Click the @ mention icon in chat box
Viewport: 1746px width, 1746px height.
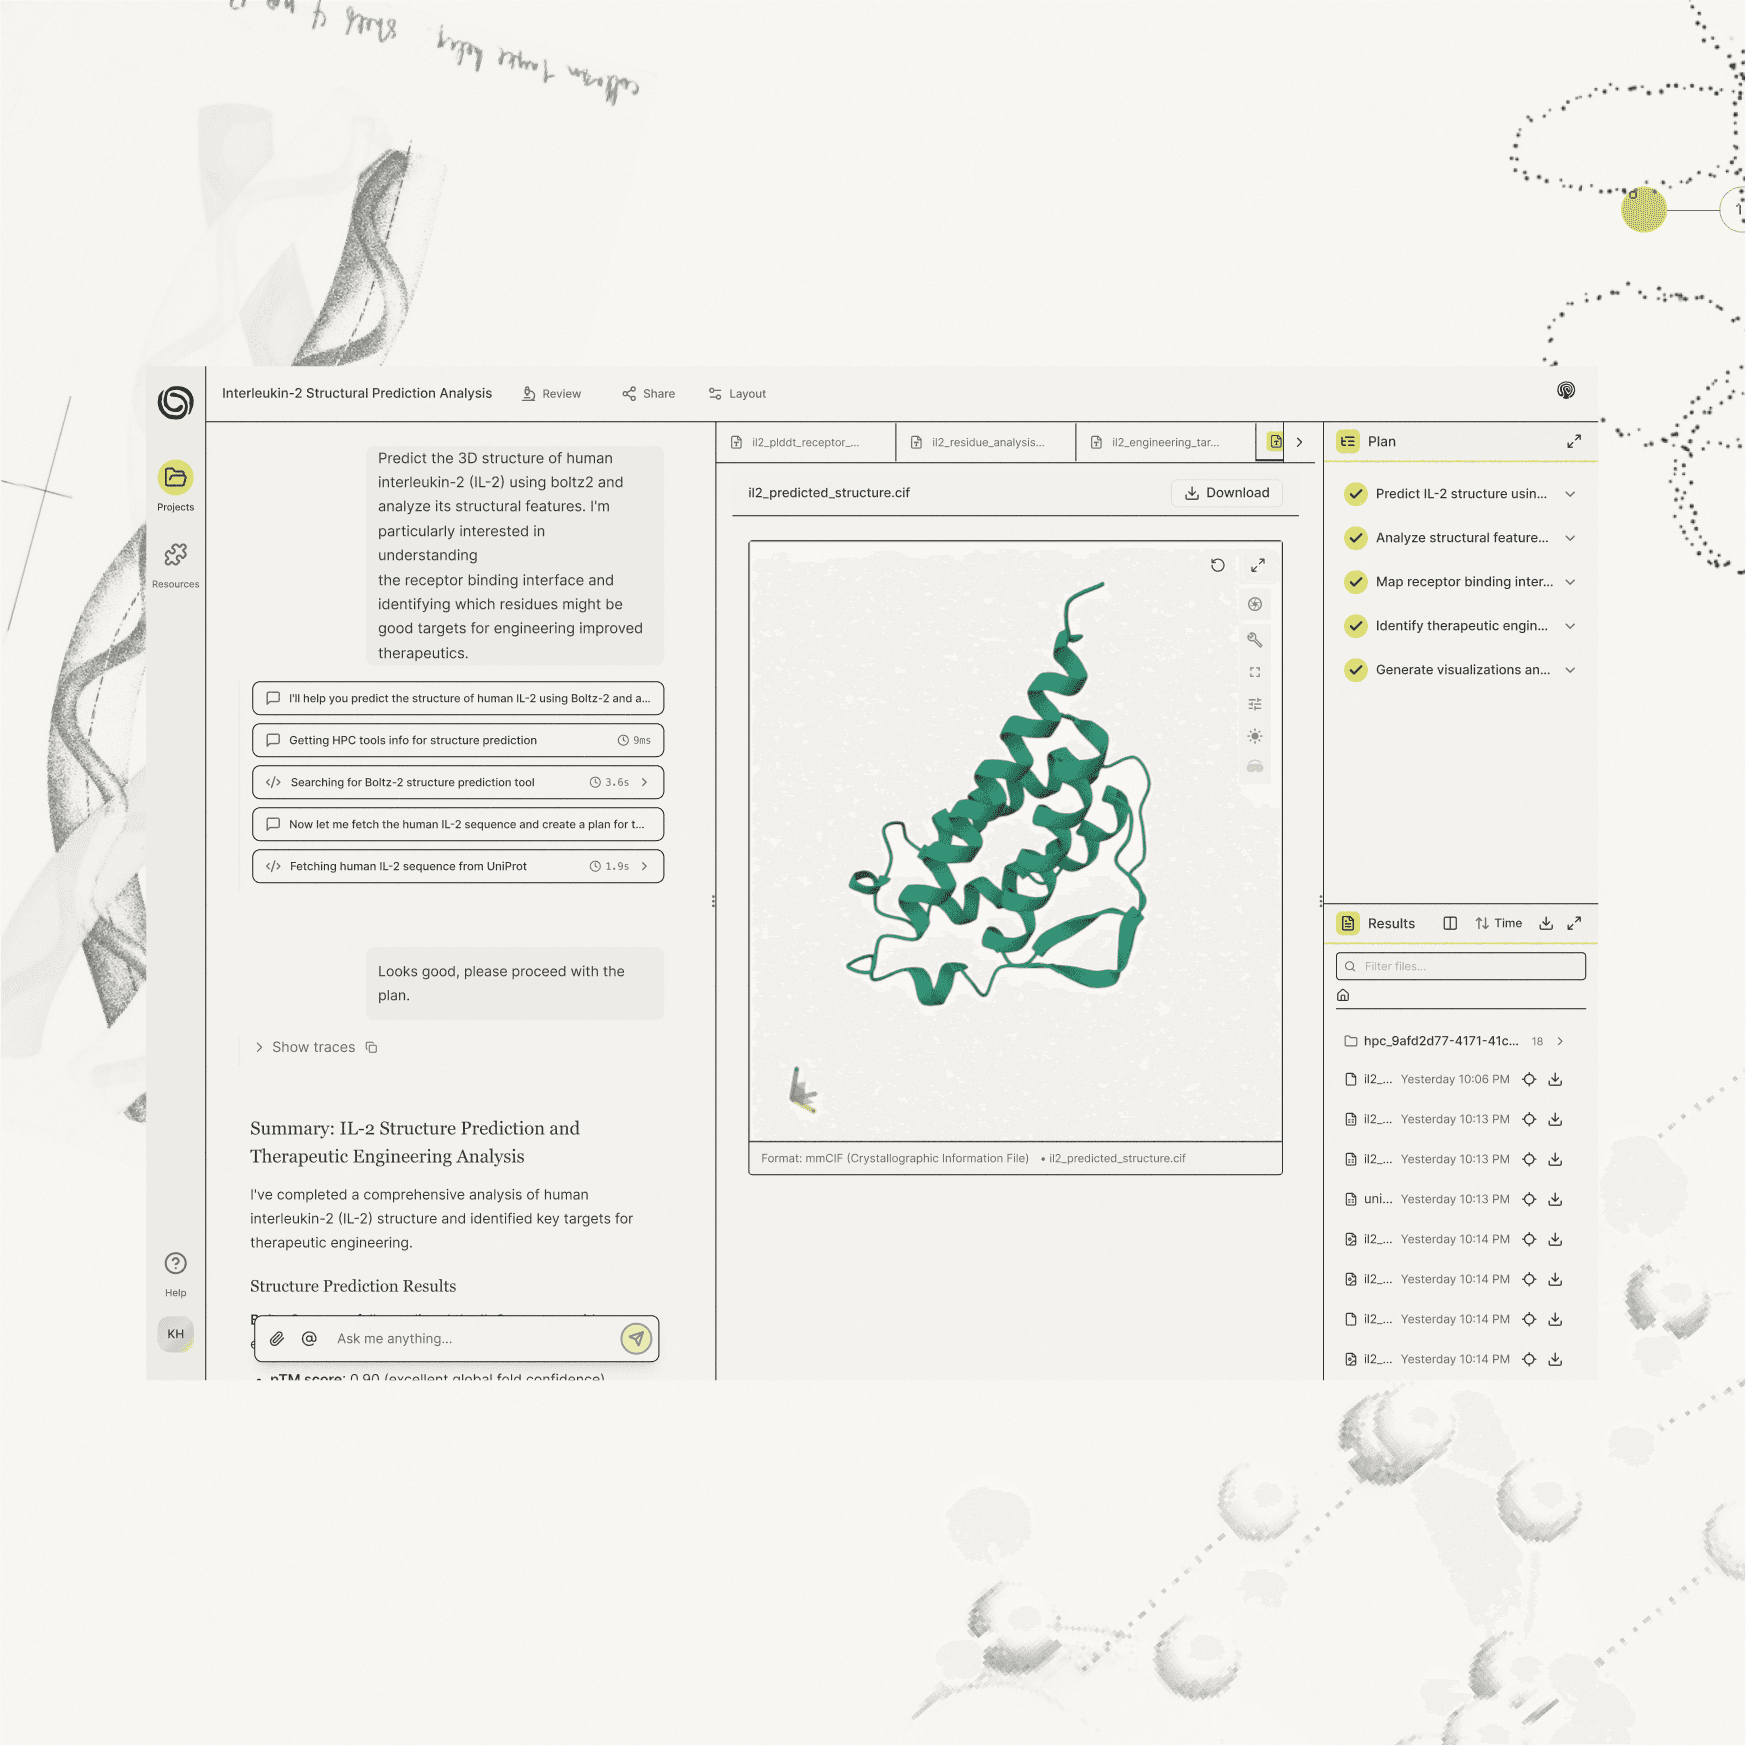click(x=309, y=1339)
